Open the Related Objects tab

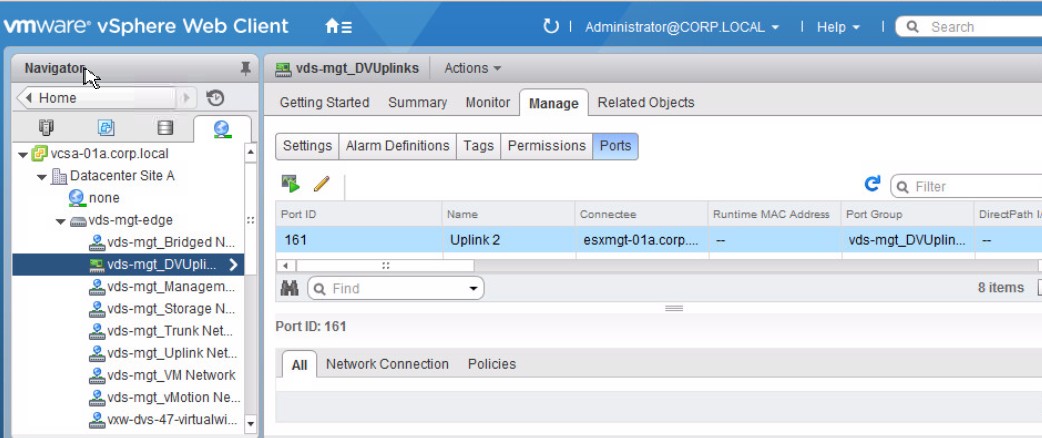coord(646,102)
